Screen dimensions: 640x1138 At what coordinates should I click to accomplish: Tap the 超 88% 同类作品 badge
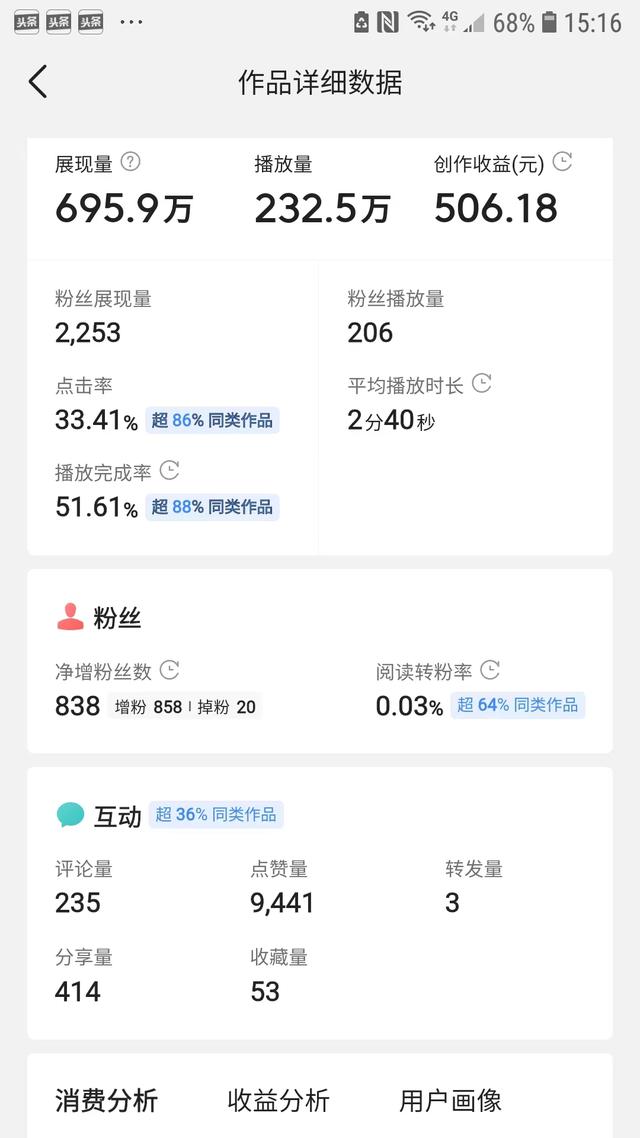(x=212, y=507)
